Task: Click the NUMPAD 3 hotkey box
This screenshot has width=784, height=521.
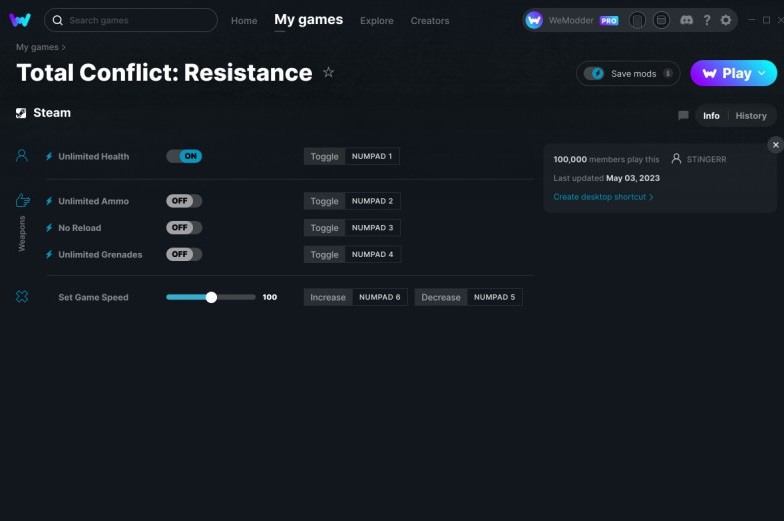Action: point(372,228)
